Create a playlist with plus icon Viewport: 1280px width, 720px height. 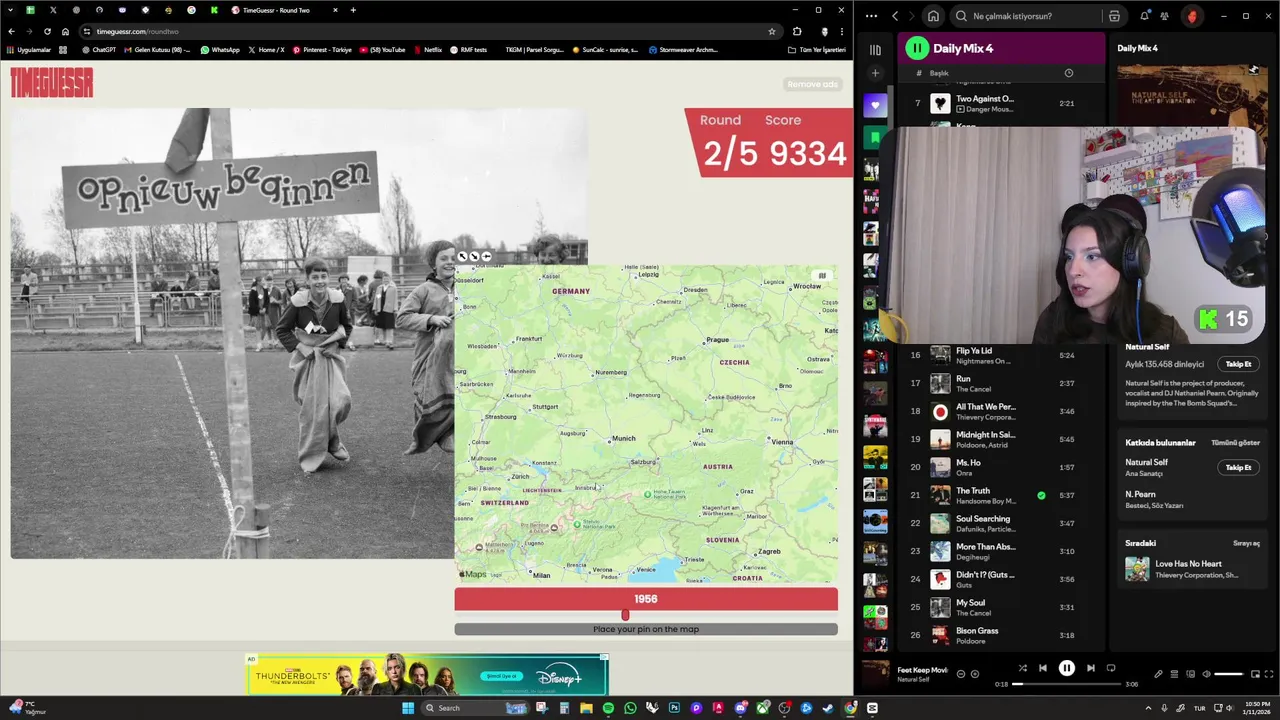coord(875,73)
